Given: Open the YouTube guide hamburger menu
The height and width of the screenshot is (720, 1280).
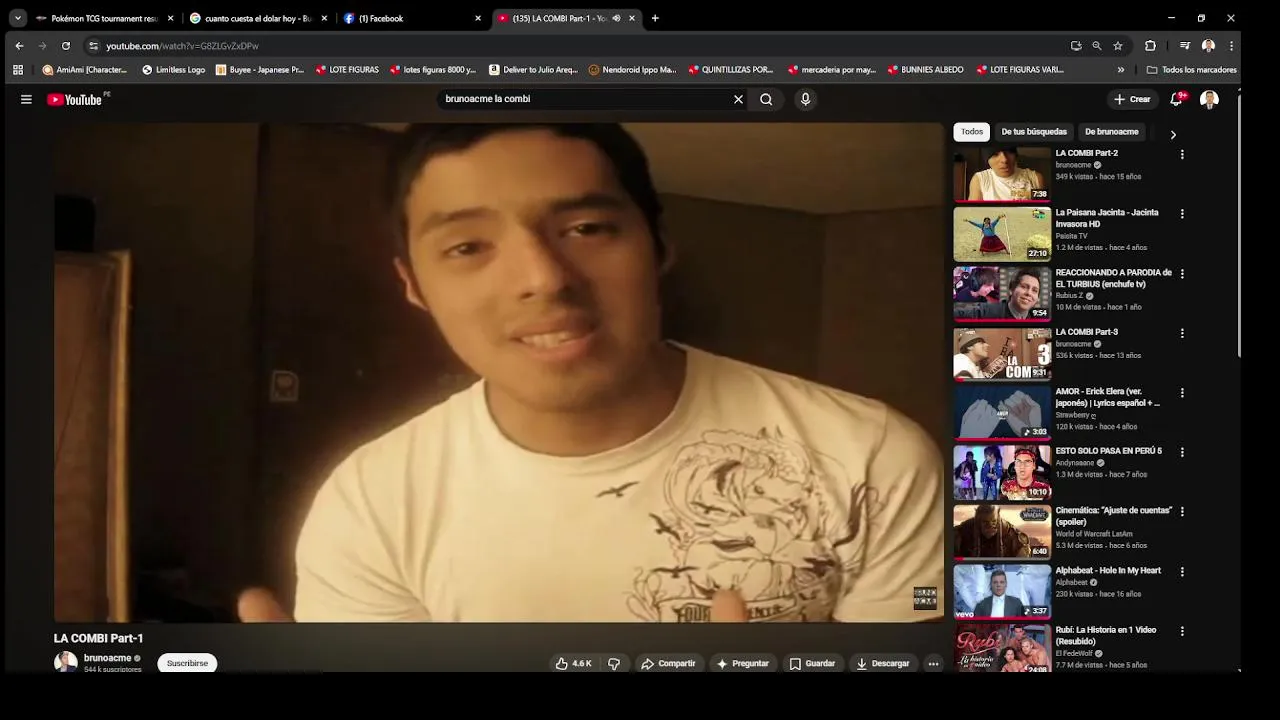Looking at the screenshot, I should click(x=26, y=99).
